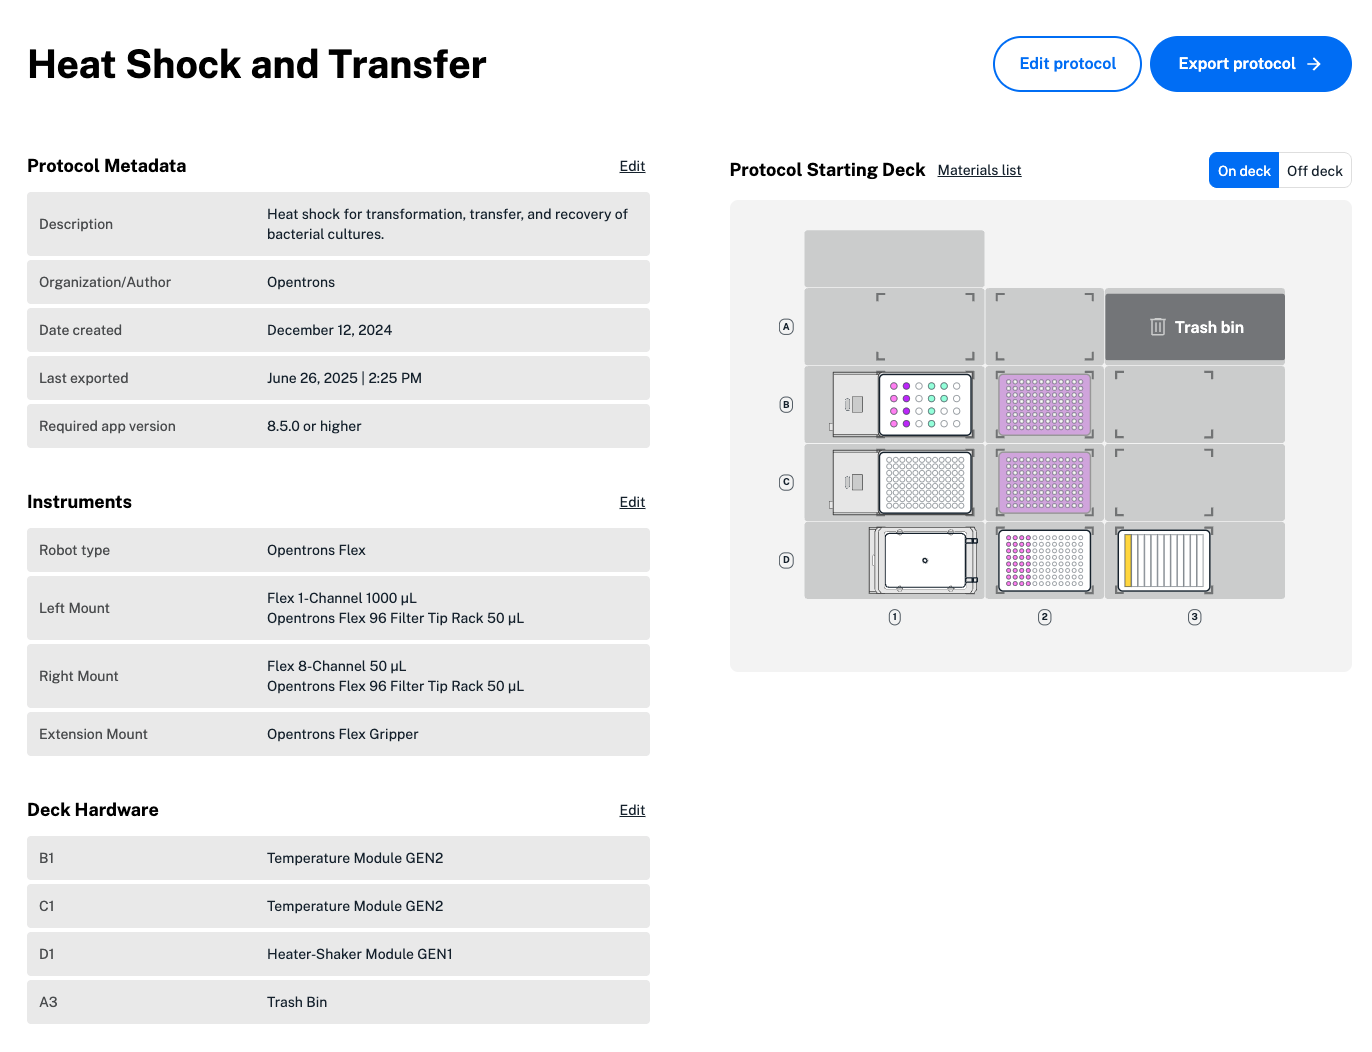Viewport: 1372px width, 1052px height.
Task: Click the trash bin icon on deck
Action: pos(1157,327)
